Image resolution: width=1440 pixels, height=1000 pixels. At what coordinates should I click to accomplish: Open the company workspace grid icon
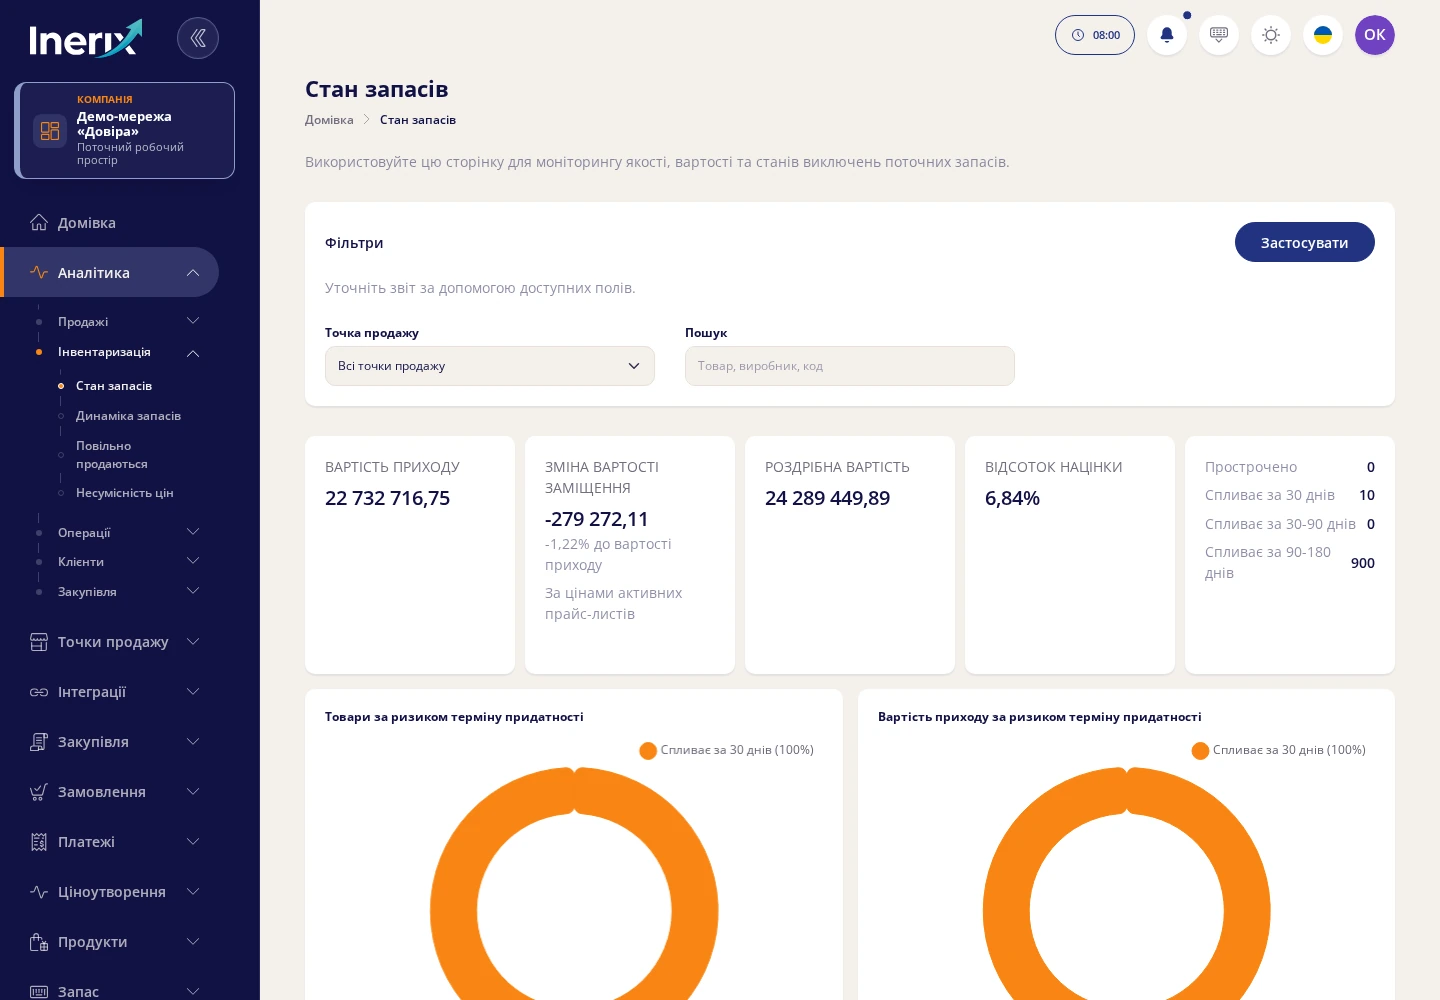(x=50, y=131)
